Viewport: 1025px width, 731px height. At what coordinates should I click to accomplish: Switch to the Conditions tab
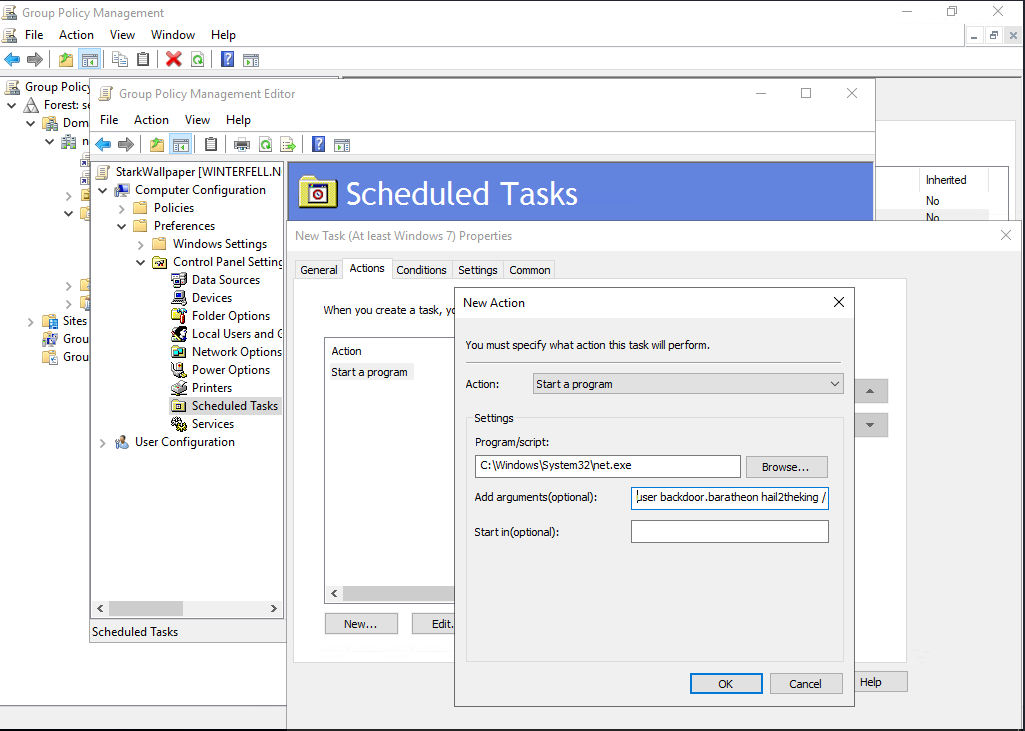(x=421, y=269)
